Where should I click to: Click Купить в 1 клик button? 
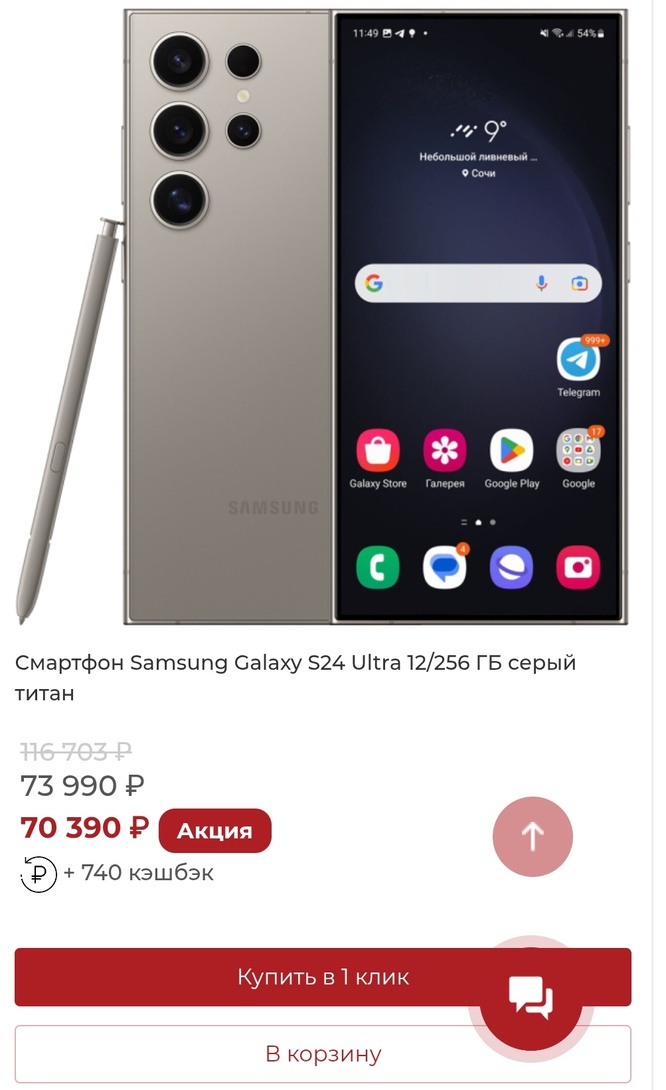tap(323, 977)
